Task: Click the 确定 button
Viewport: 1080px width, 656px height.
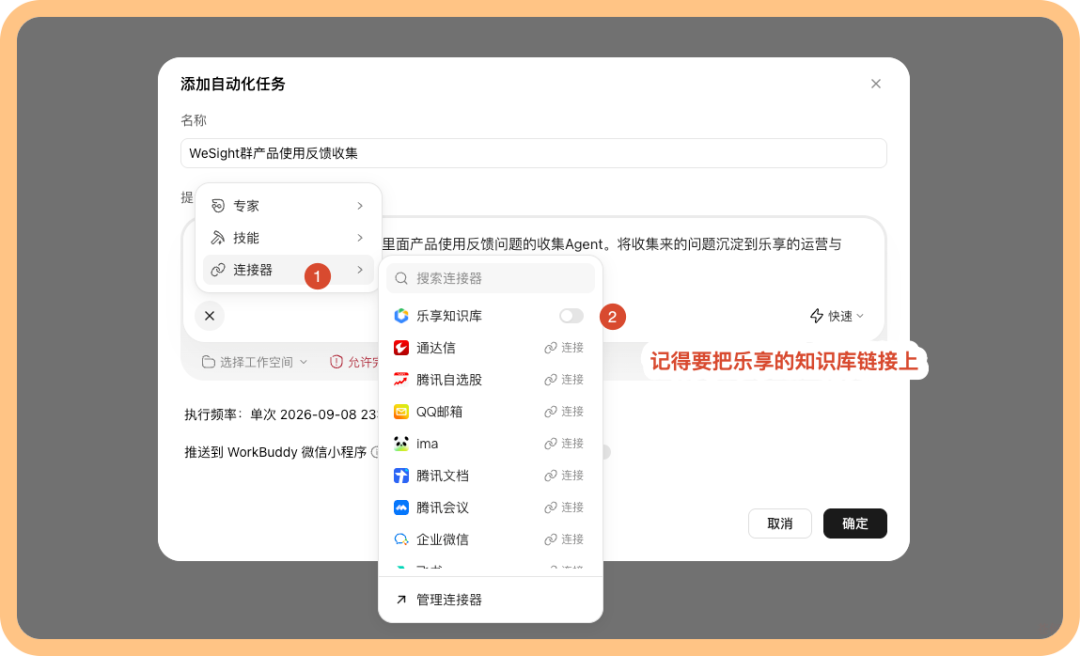Action: (855, 524)
